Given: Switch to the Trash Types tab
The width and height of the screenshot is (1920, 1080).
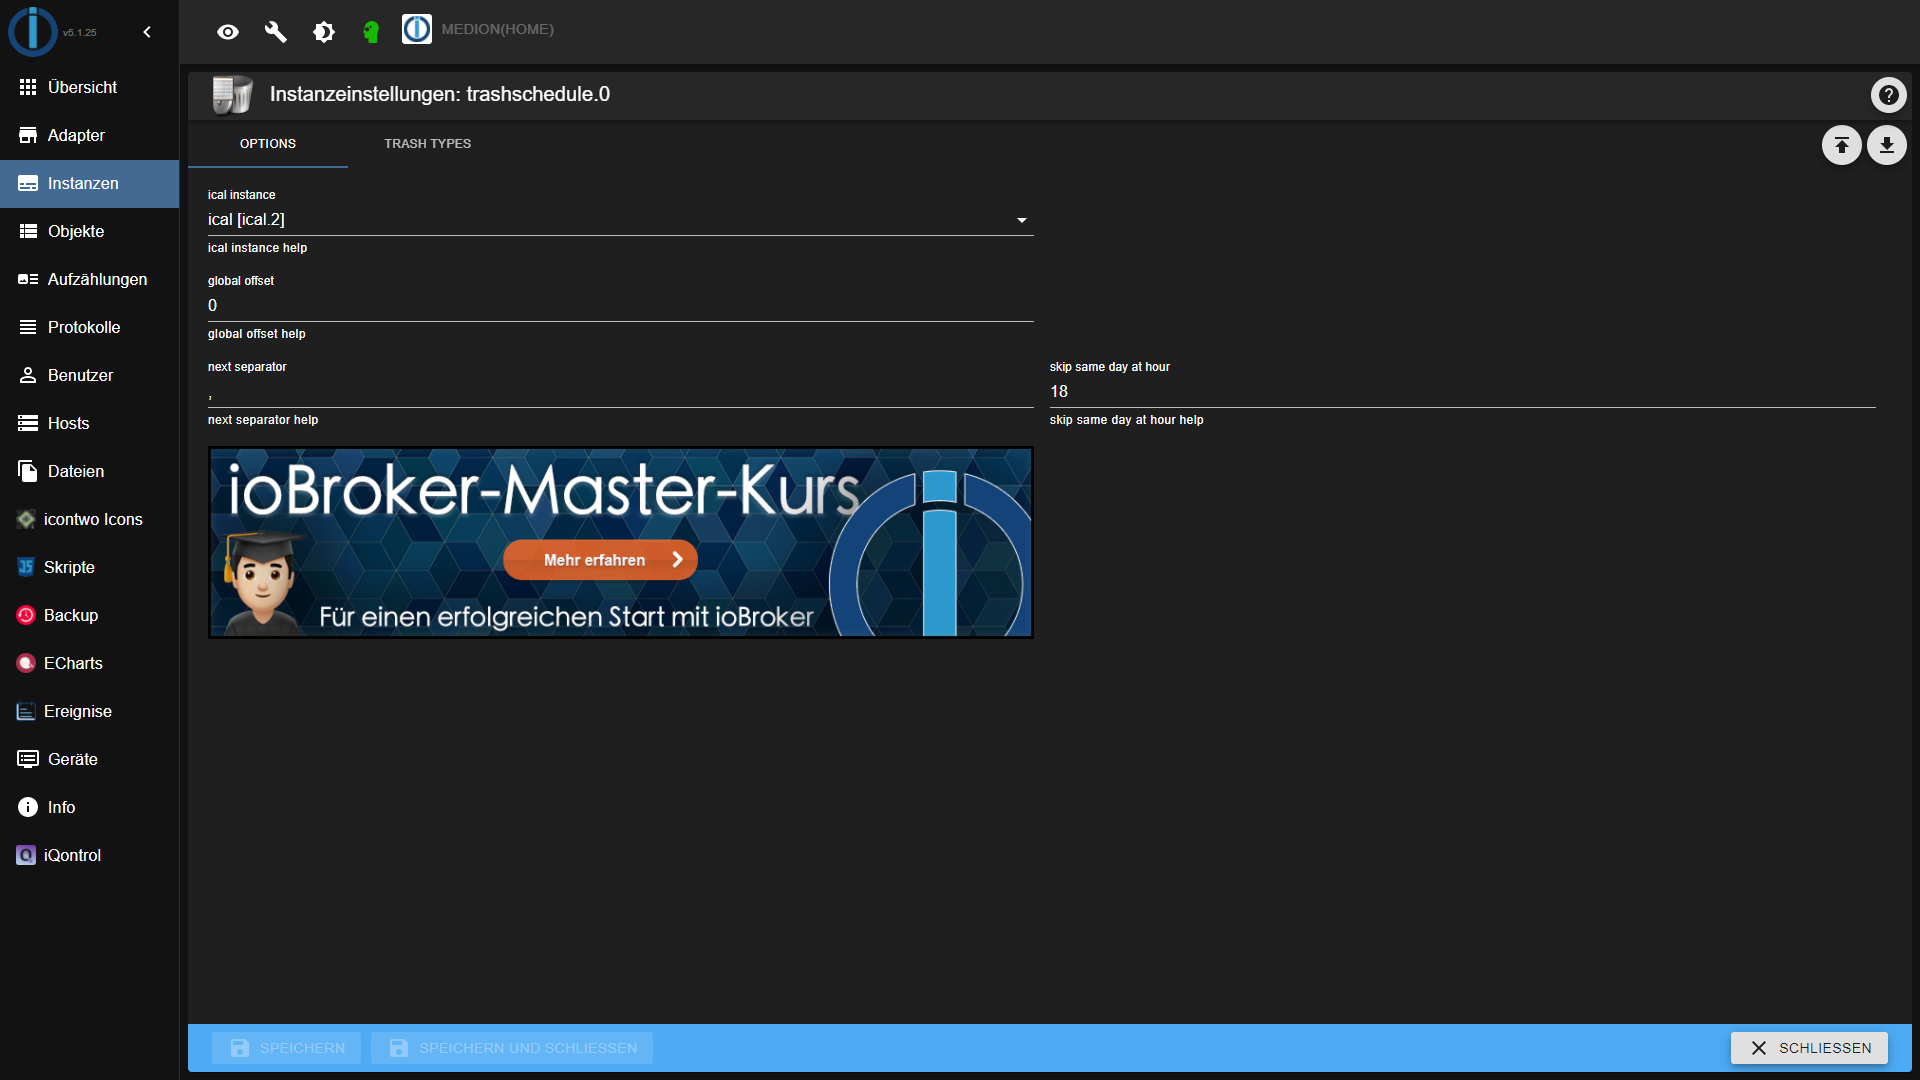Looking at the screenshot, I should [x=427, y=144].
